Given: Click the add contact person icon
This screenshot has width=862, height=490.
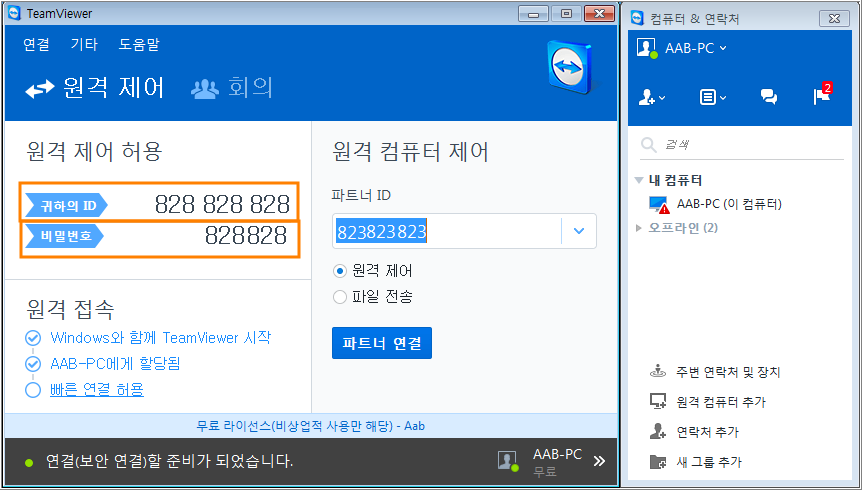Looking at the screenshot, I should [x=657, y=432].
